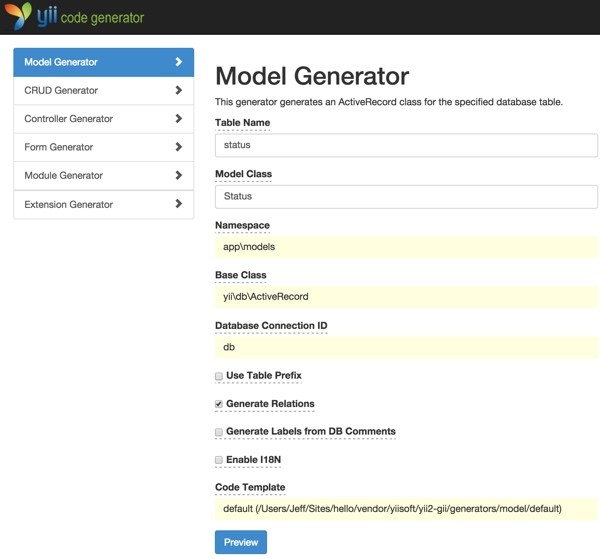Screen dimensions: 600x559
Task: Click the chevron arrow beside Module Generator
Action: (178, 175)
